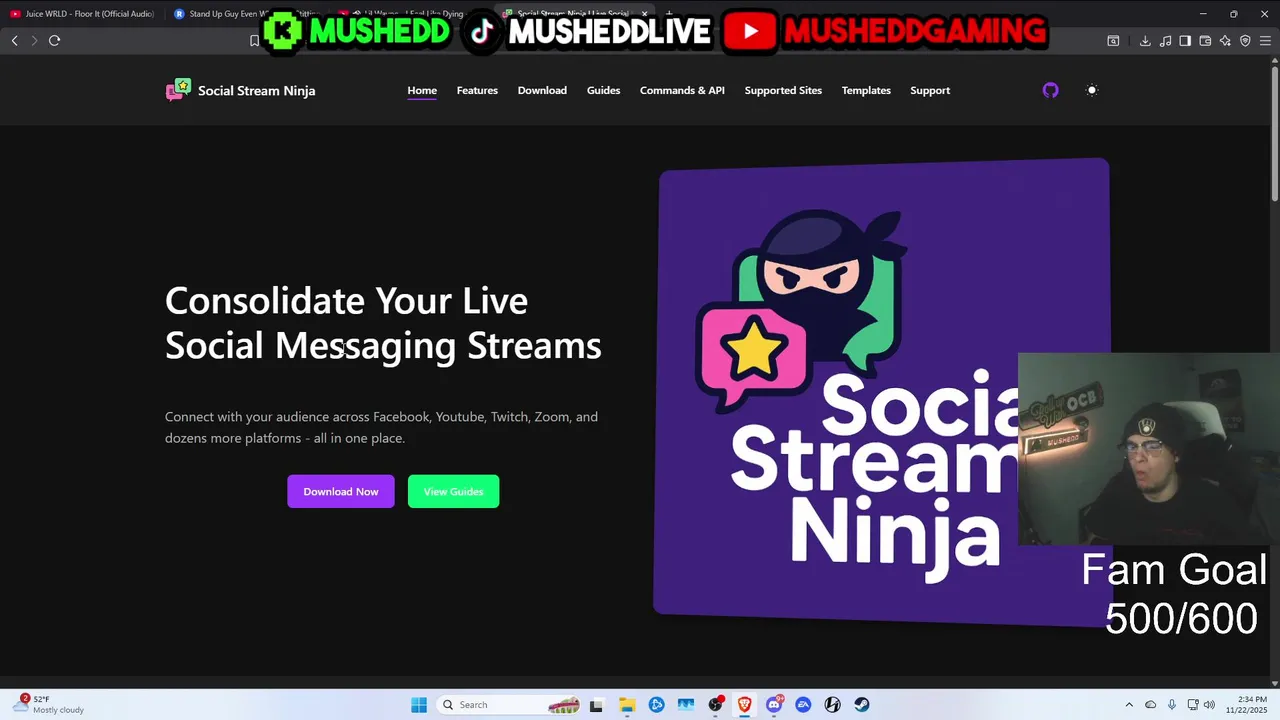The width and height of the screenshot is (1280, 720).
Task: Open the OBS Studio taskbar icon
Action: pos(715,705)
